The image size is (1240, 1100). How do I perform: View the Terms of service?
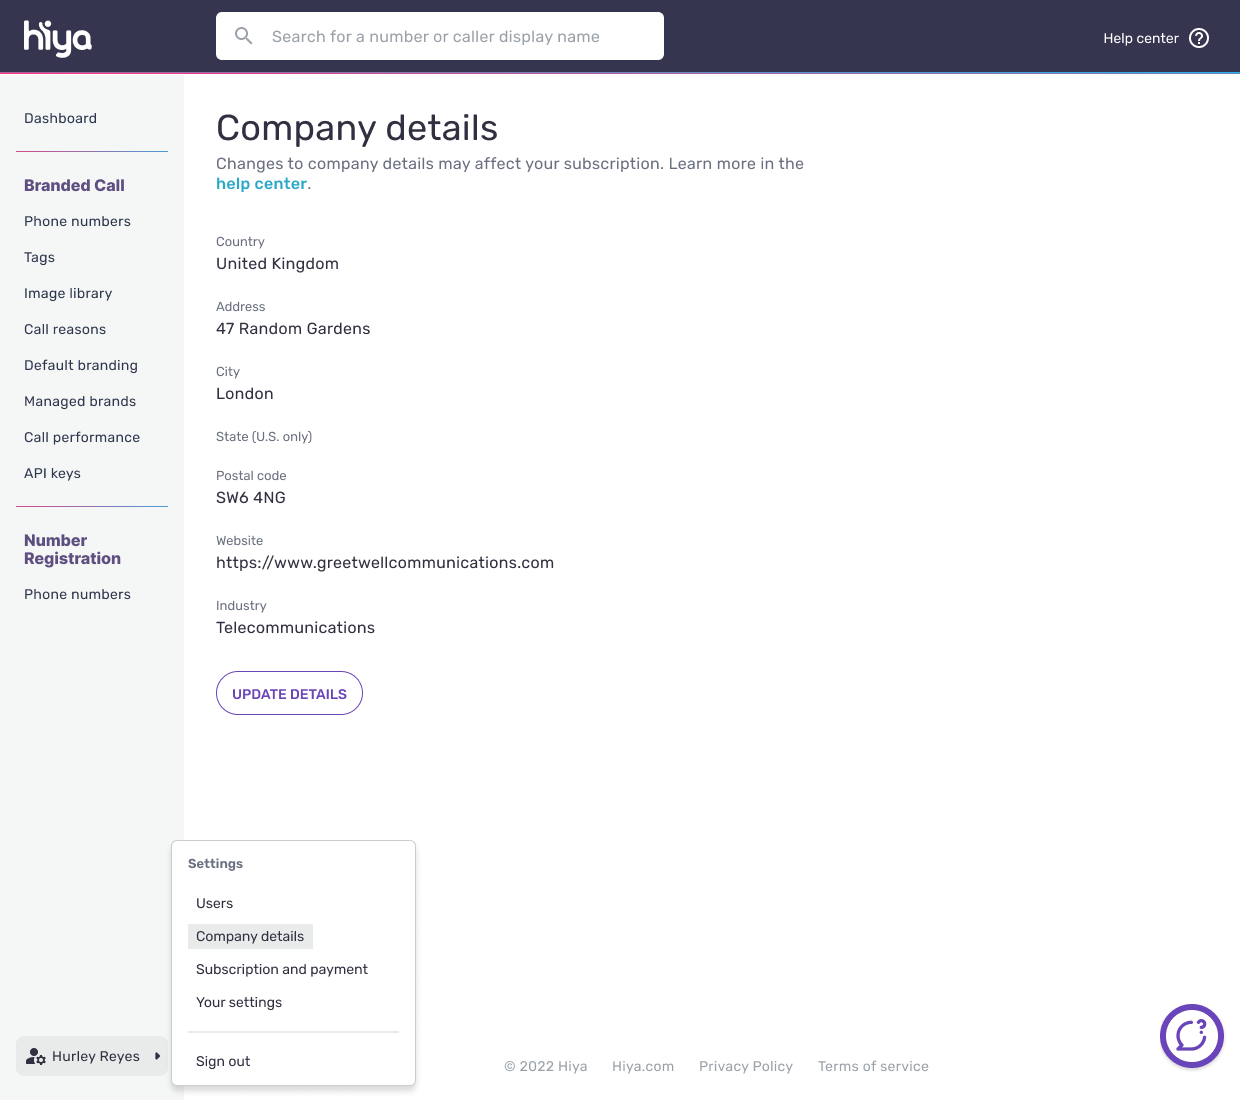pyautogui.click(x=873, y=1066)
